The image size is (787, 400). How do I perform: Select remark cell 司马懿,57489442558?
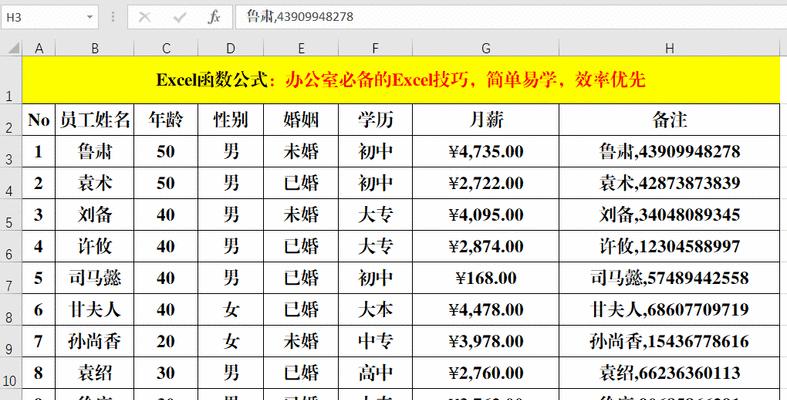pos(670,278)
